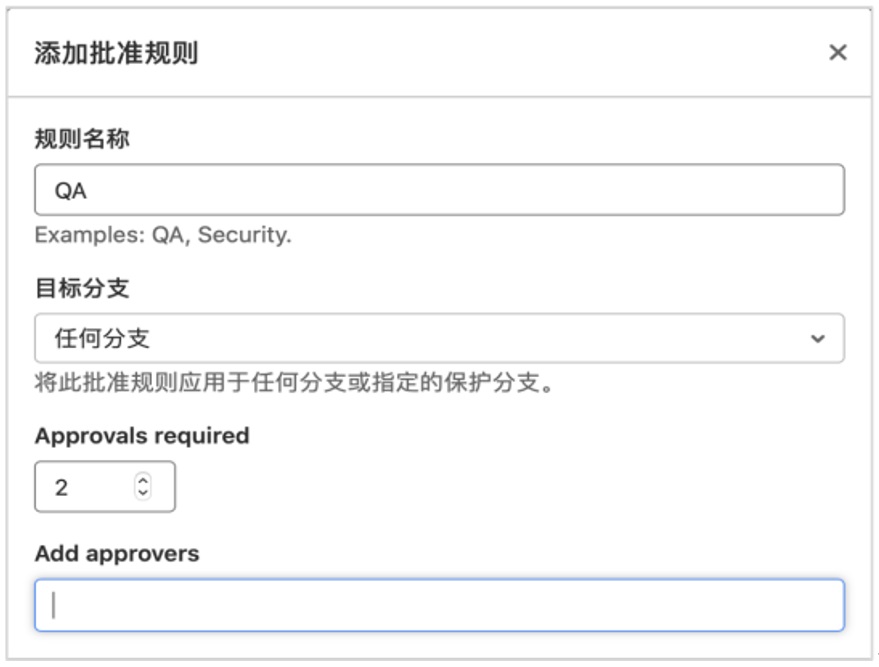Expand the chevron arrow on target branch selector
Screen dimensions: 879x667
coord(818,339)
